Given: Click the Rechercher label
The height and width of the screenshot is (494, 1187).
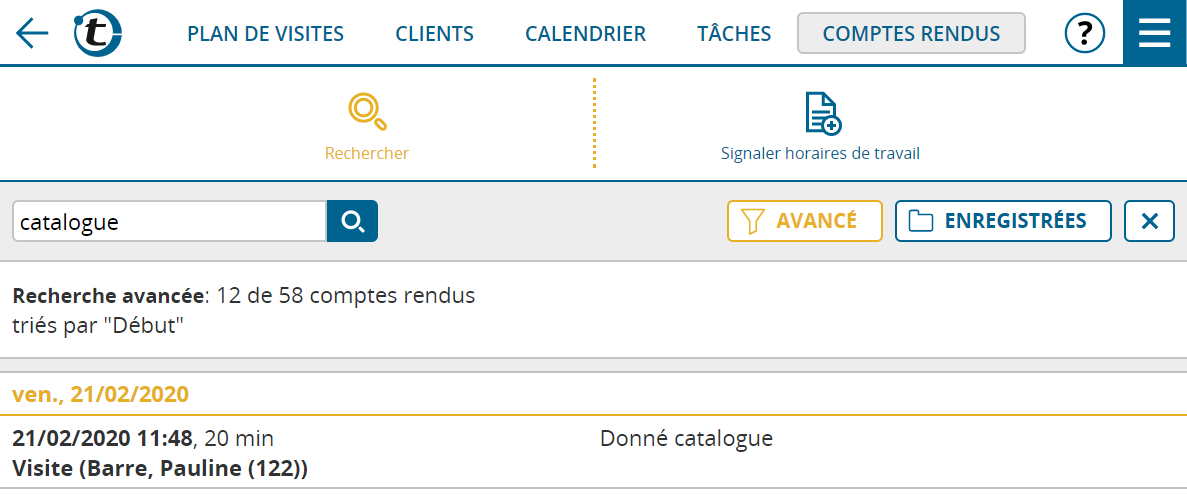Looking at the screenshot, I should coord(367,154).
